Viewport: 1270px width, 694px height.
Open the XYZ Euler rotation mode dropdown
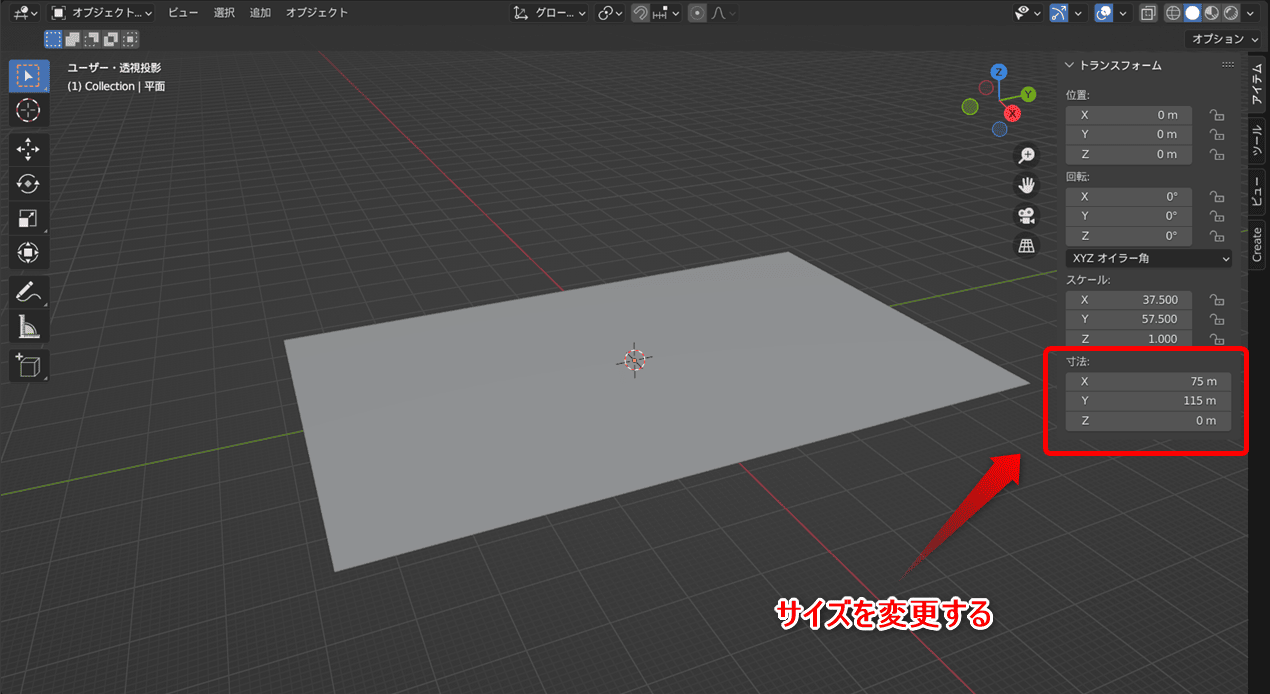coord(1149,258)
